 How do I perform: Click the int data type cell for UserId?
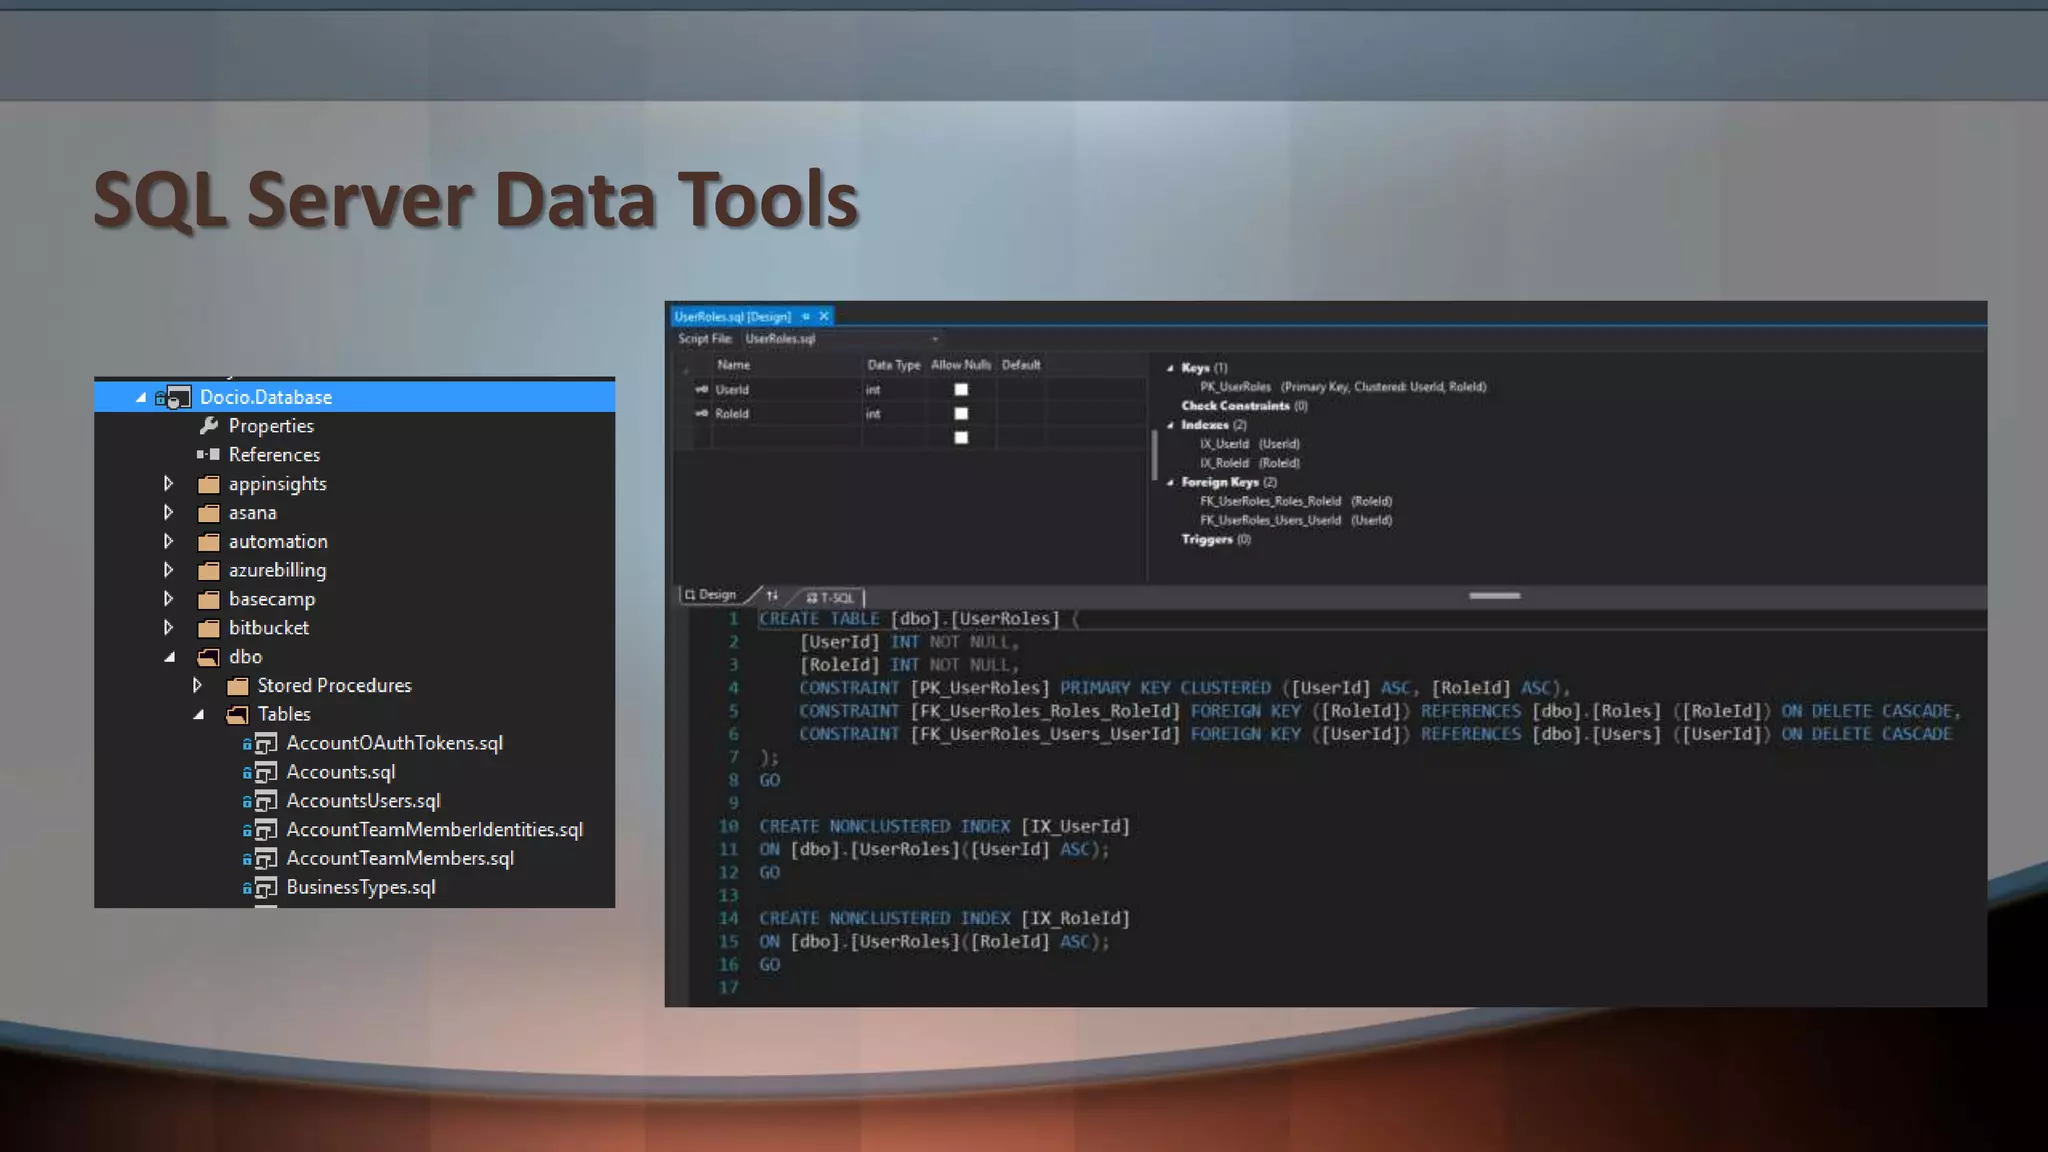[x=895, y=390]
